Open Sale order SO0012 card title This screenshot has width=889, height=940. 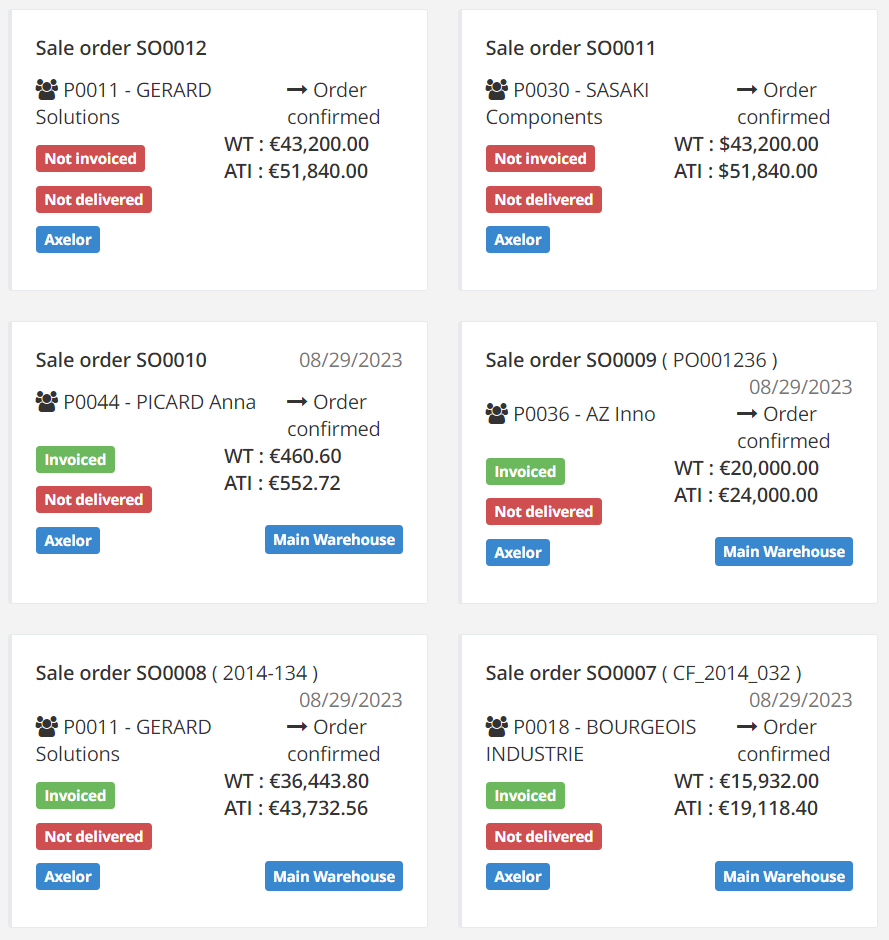[121, 48]
